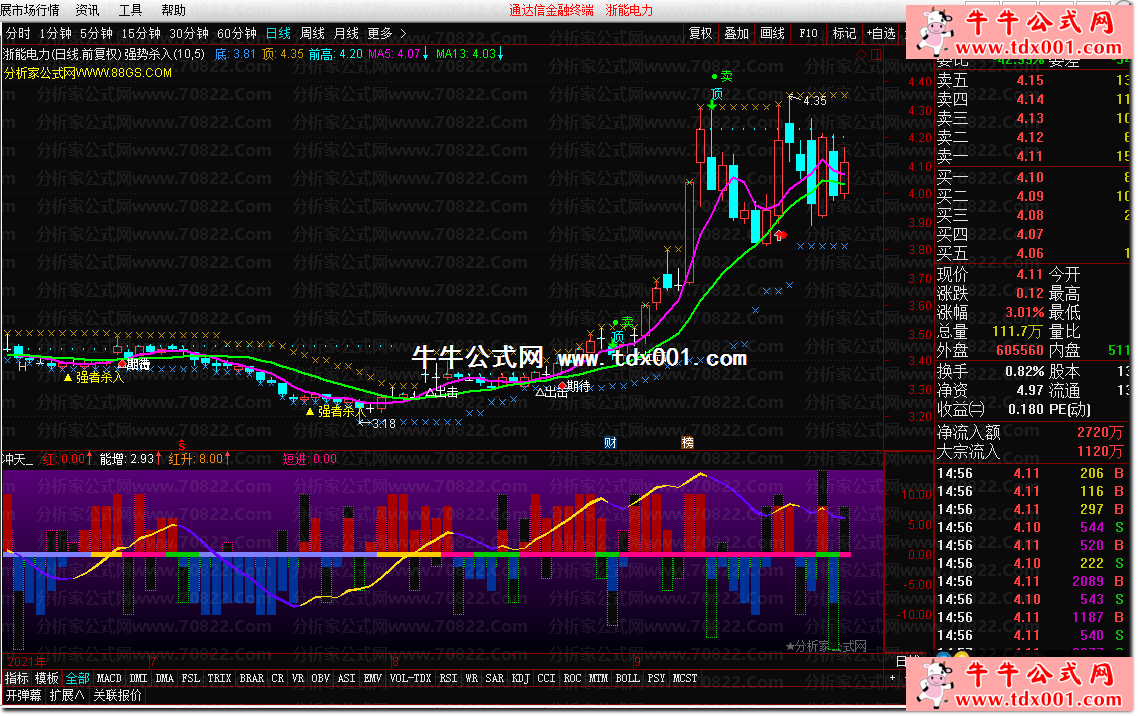Click the 关联报价 button
Screen dimensions: 1138x716
click(117, 696)
